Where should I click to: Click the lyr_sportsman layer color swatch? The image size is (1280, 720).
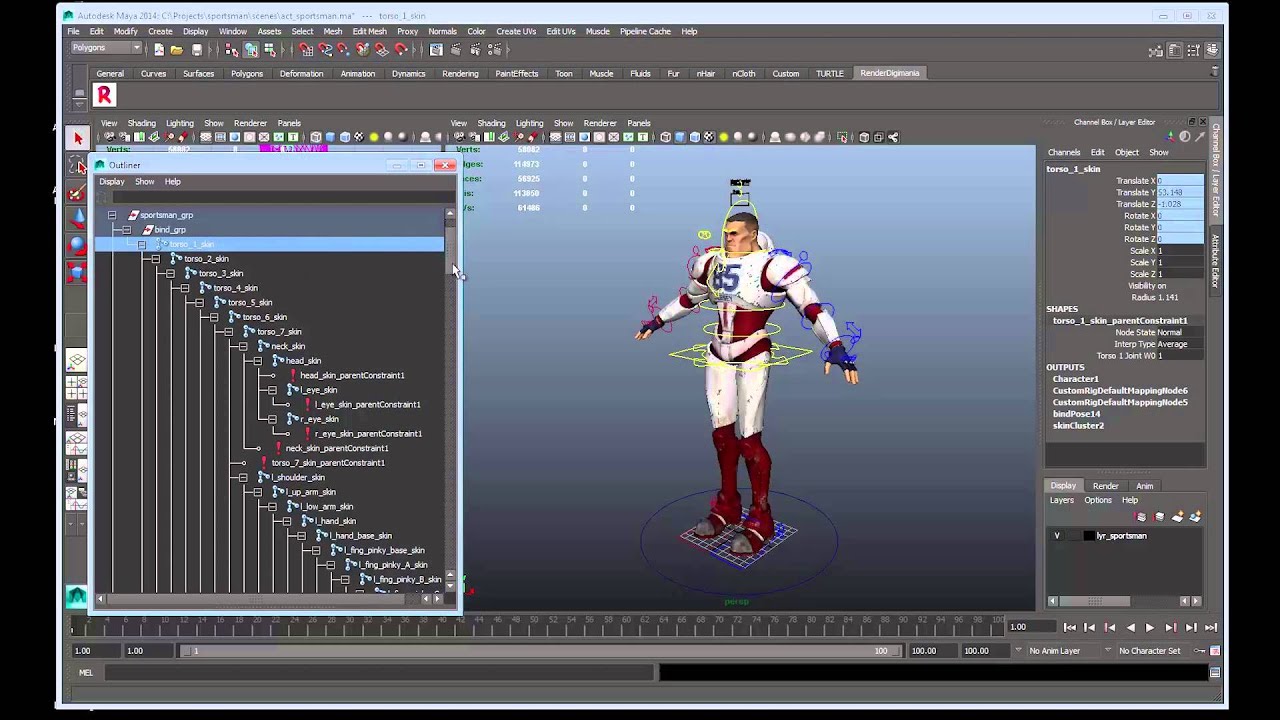pyautogui.click(x=1089, y=536)
